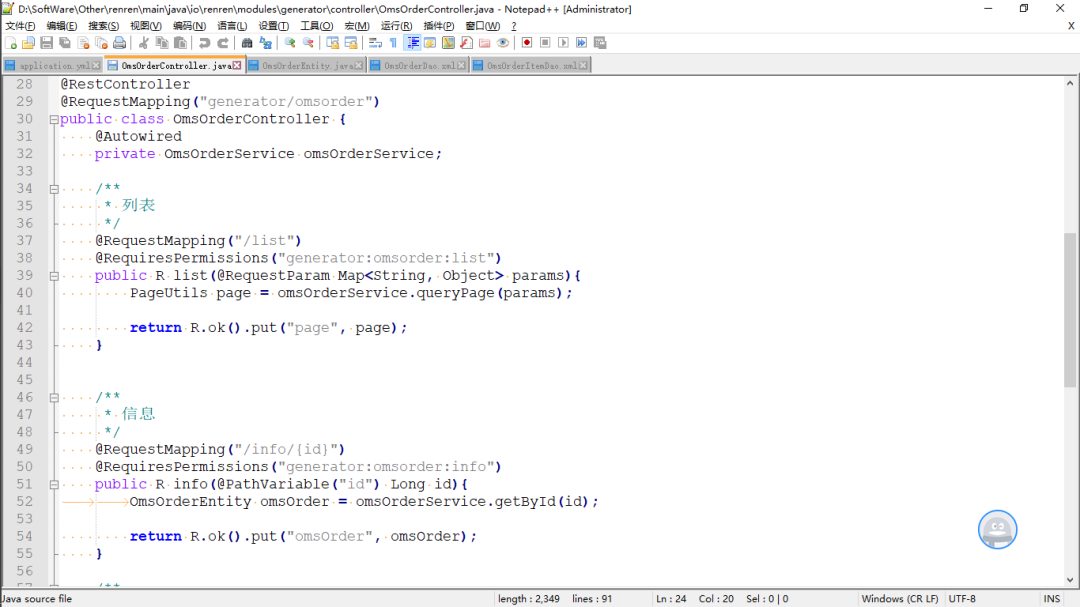Start macro recording with red record icon
This screenshot has width=1080, height=607.
[526, 43]
